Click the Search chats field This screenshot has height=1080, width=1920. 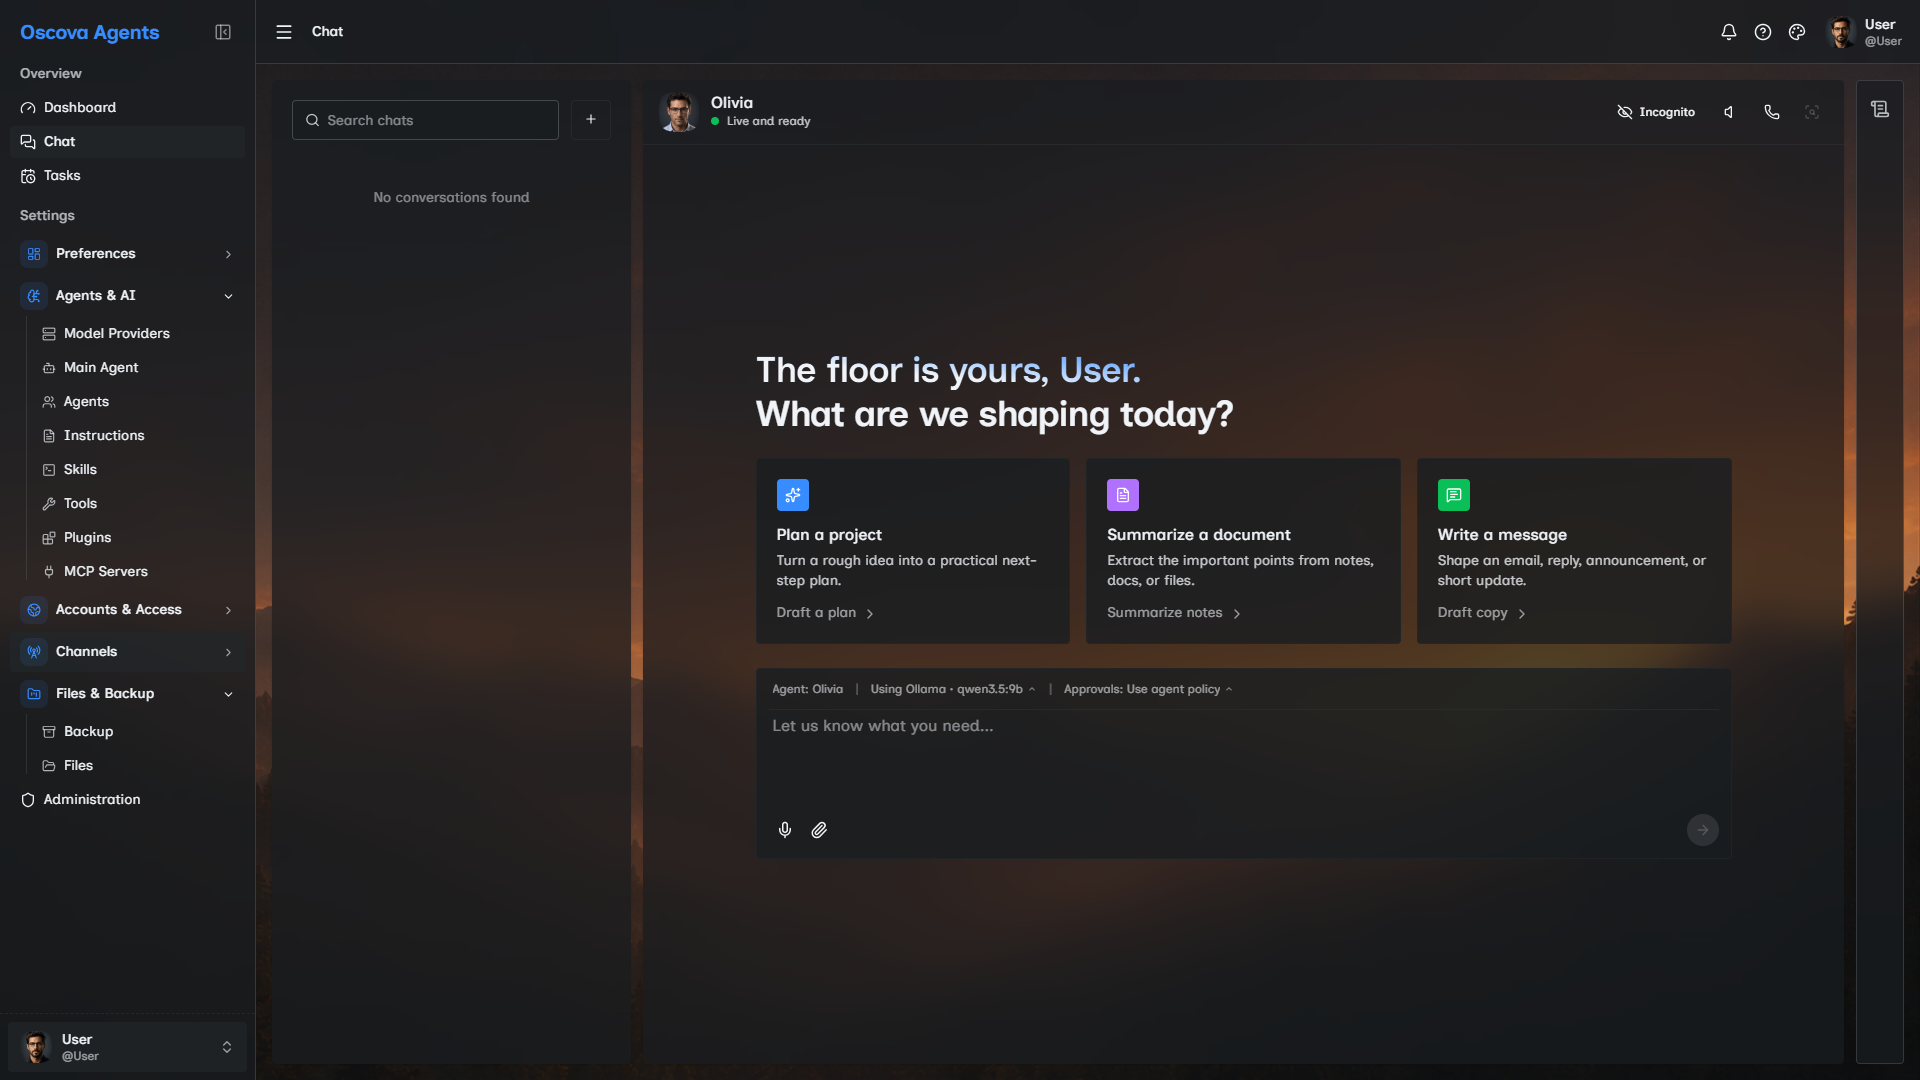point(425,120)
